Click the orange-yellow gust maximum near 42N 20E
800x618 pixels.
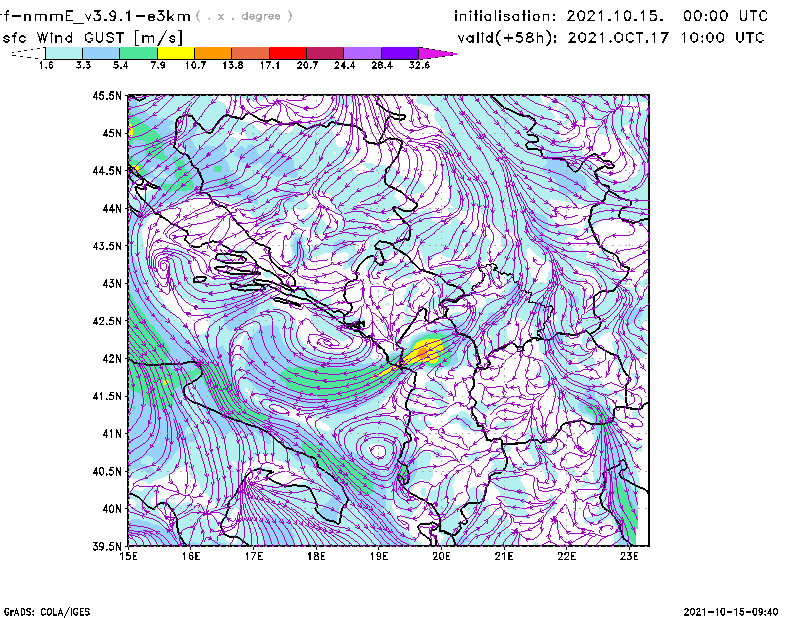pos(424,351)
